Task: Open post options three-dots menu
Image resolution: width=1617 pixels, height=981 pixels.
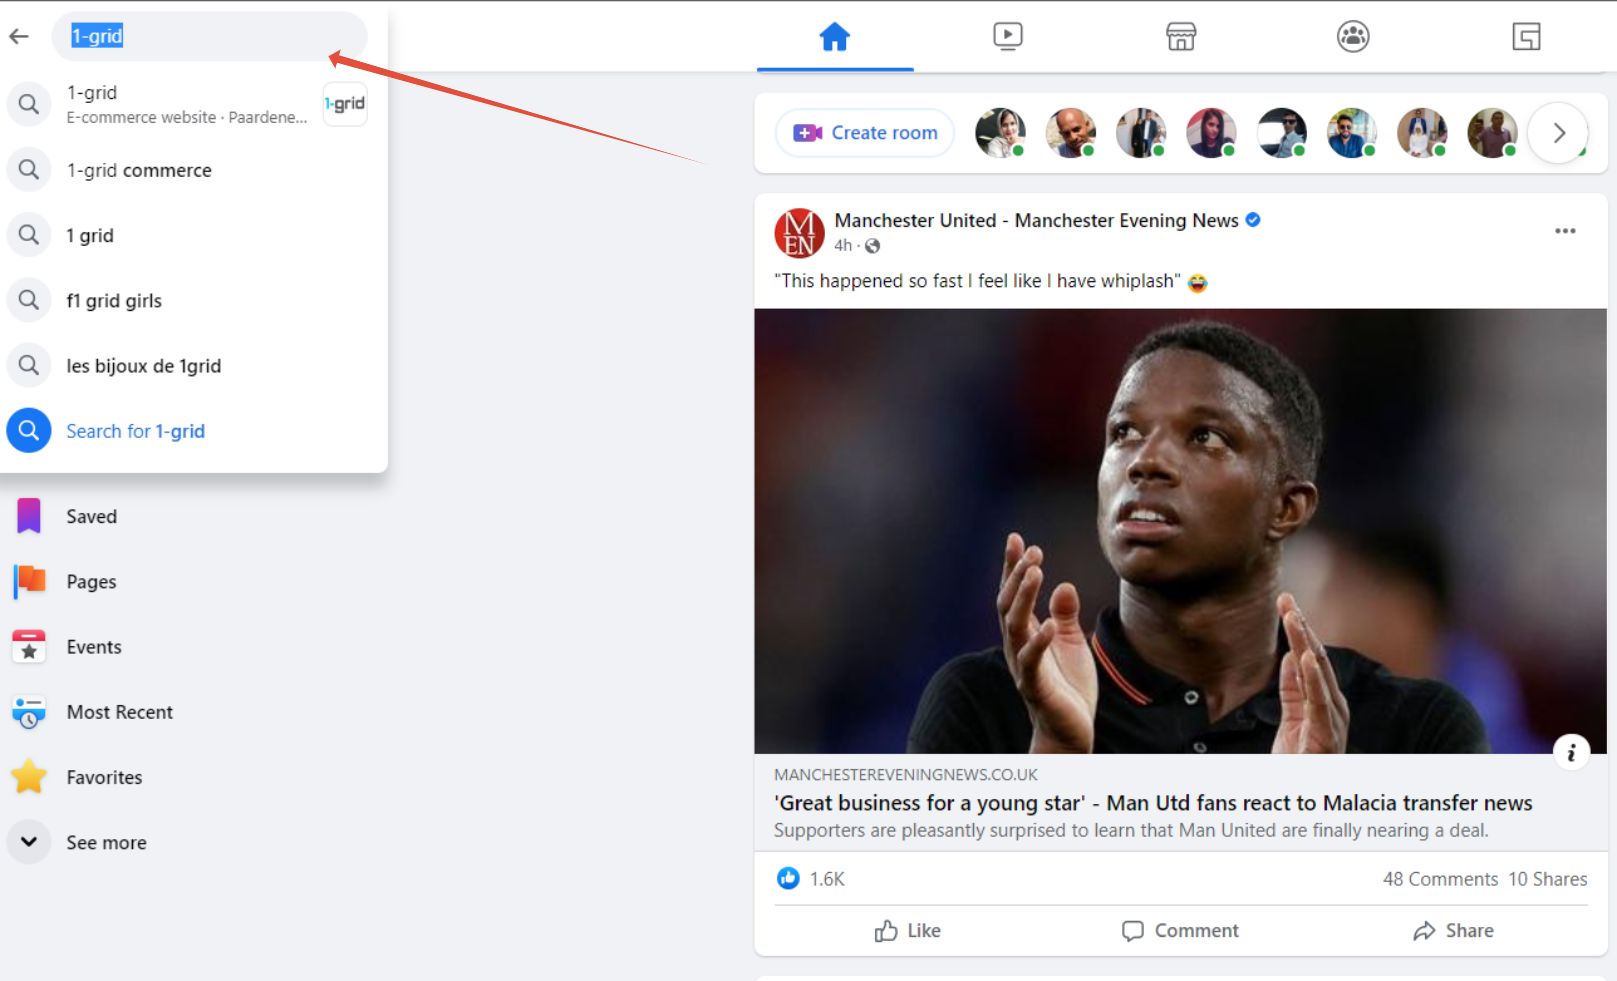Action: point(1565,231)
